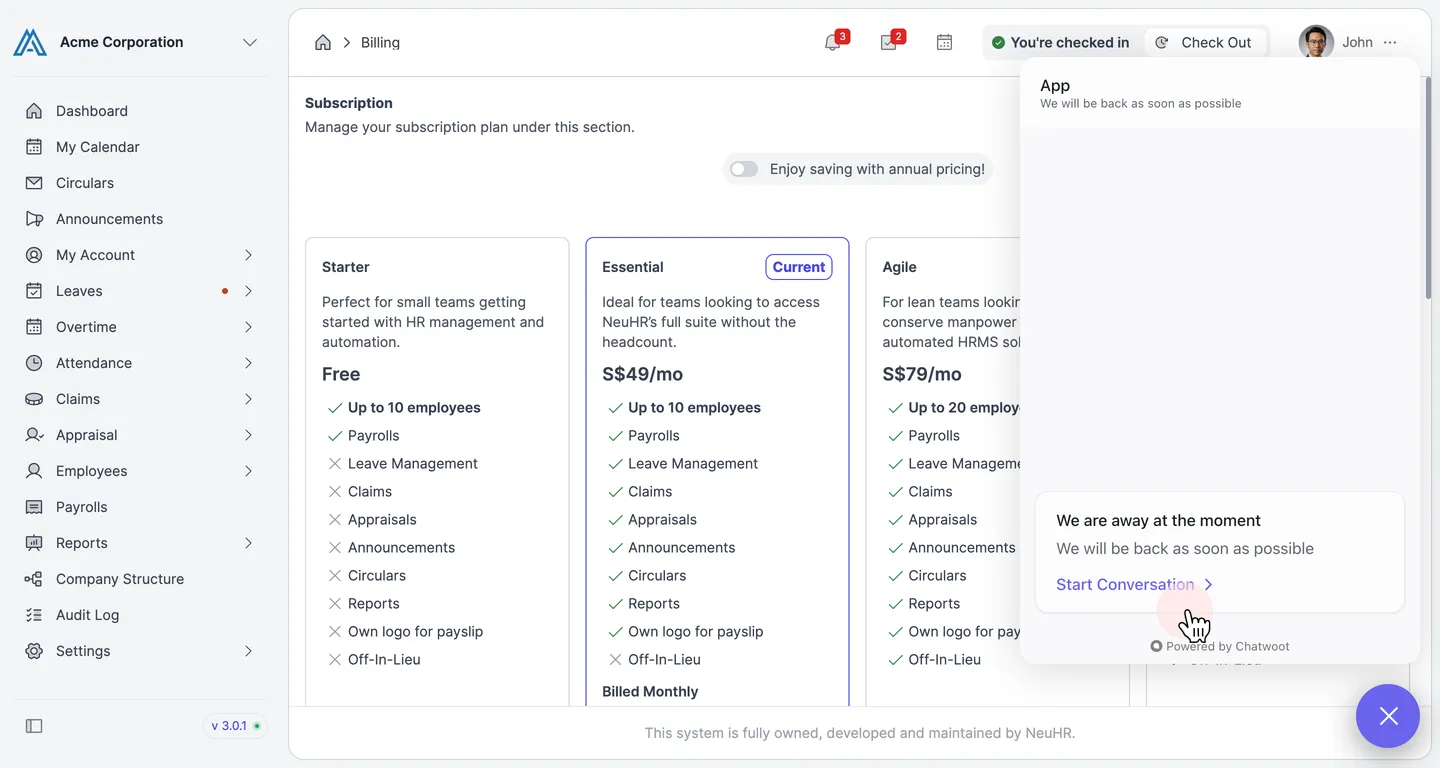The image size is (1440, 768).
Task: Click the Dashboard home icon in sidebar
Action: point(34,111)
